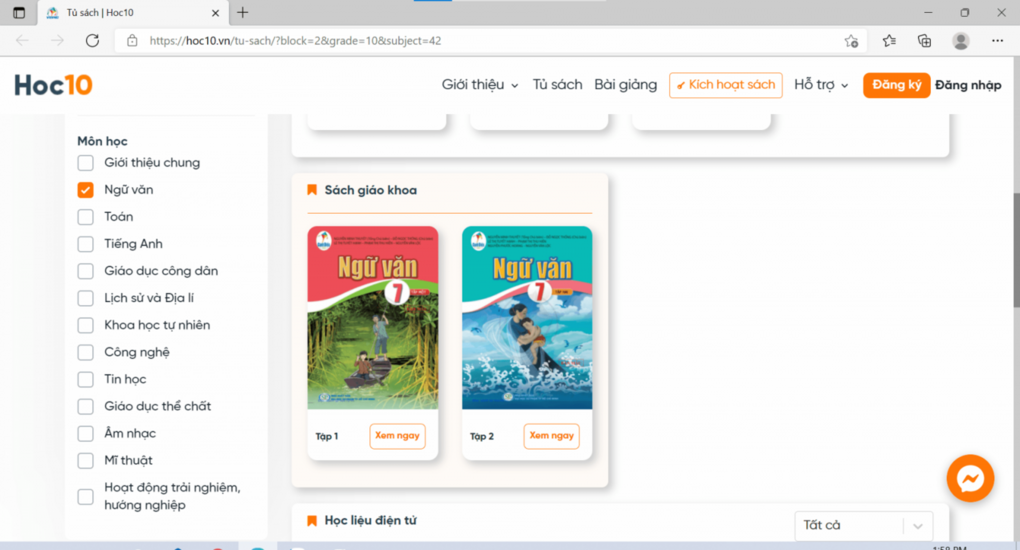1020x550 pixels.
Task: Reload the page with refresh icon
Action: coord(92,40)
